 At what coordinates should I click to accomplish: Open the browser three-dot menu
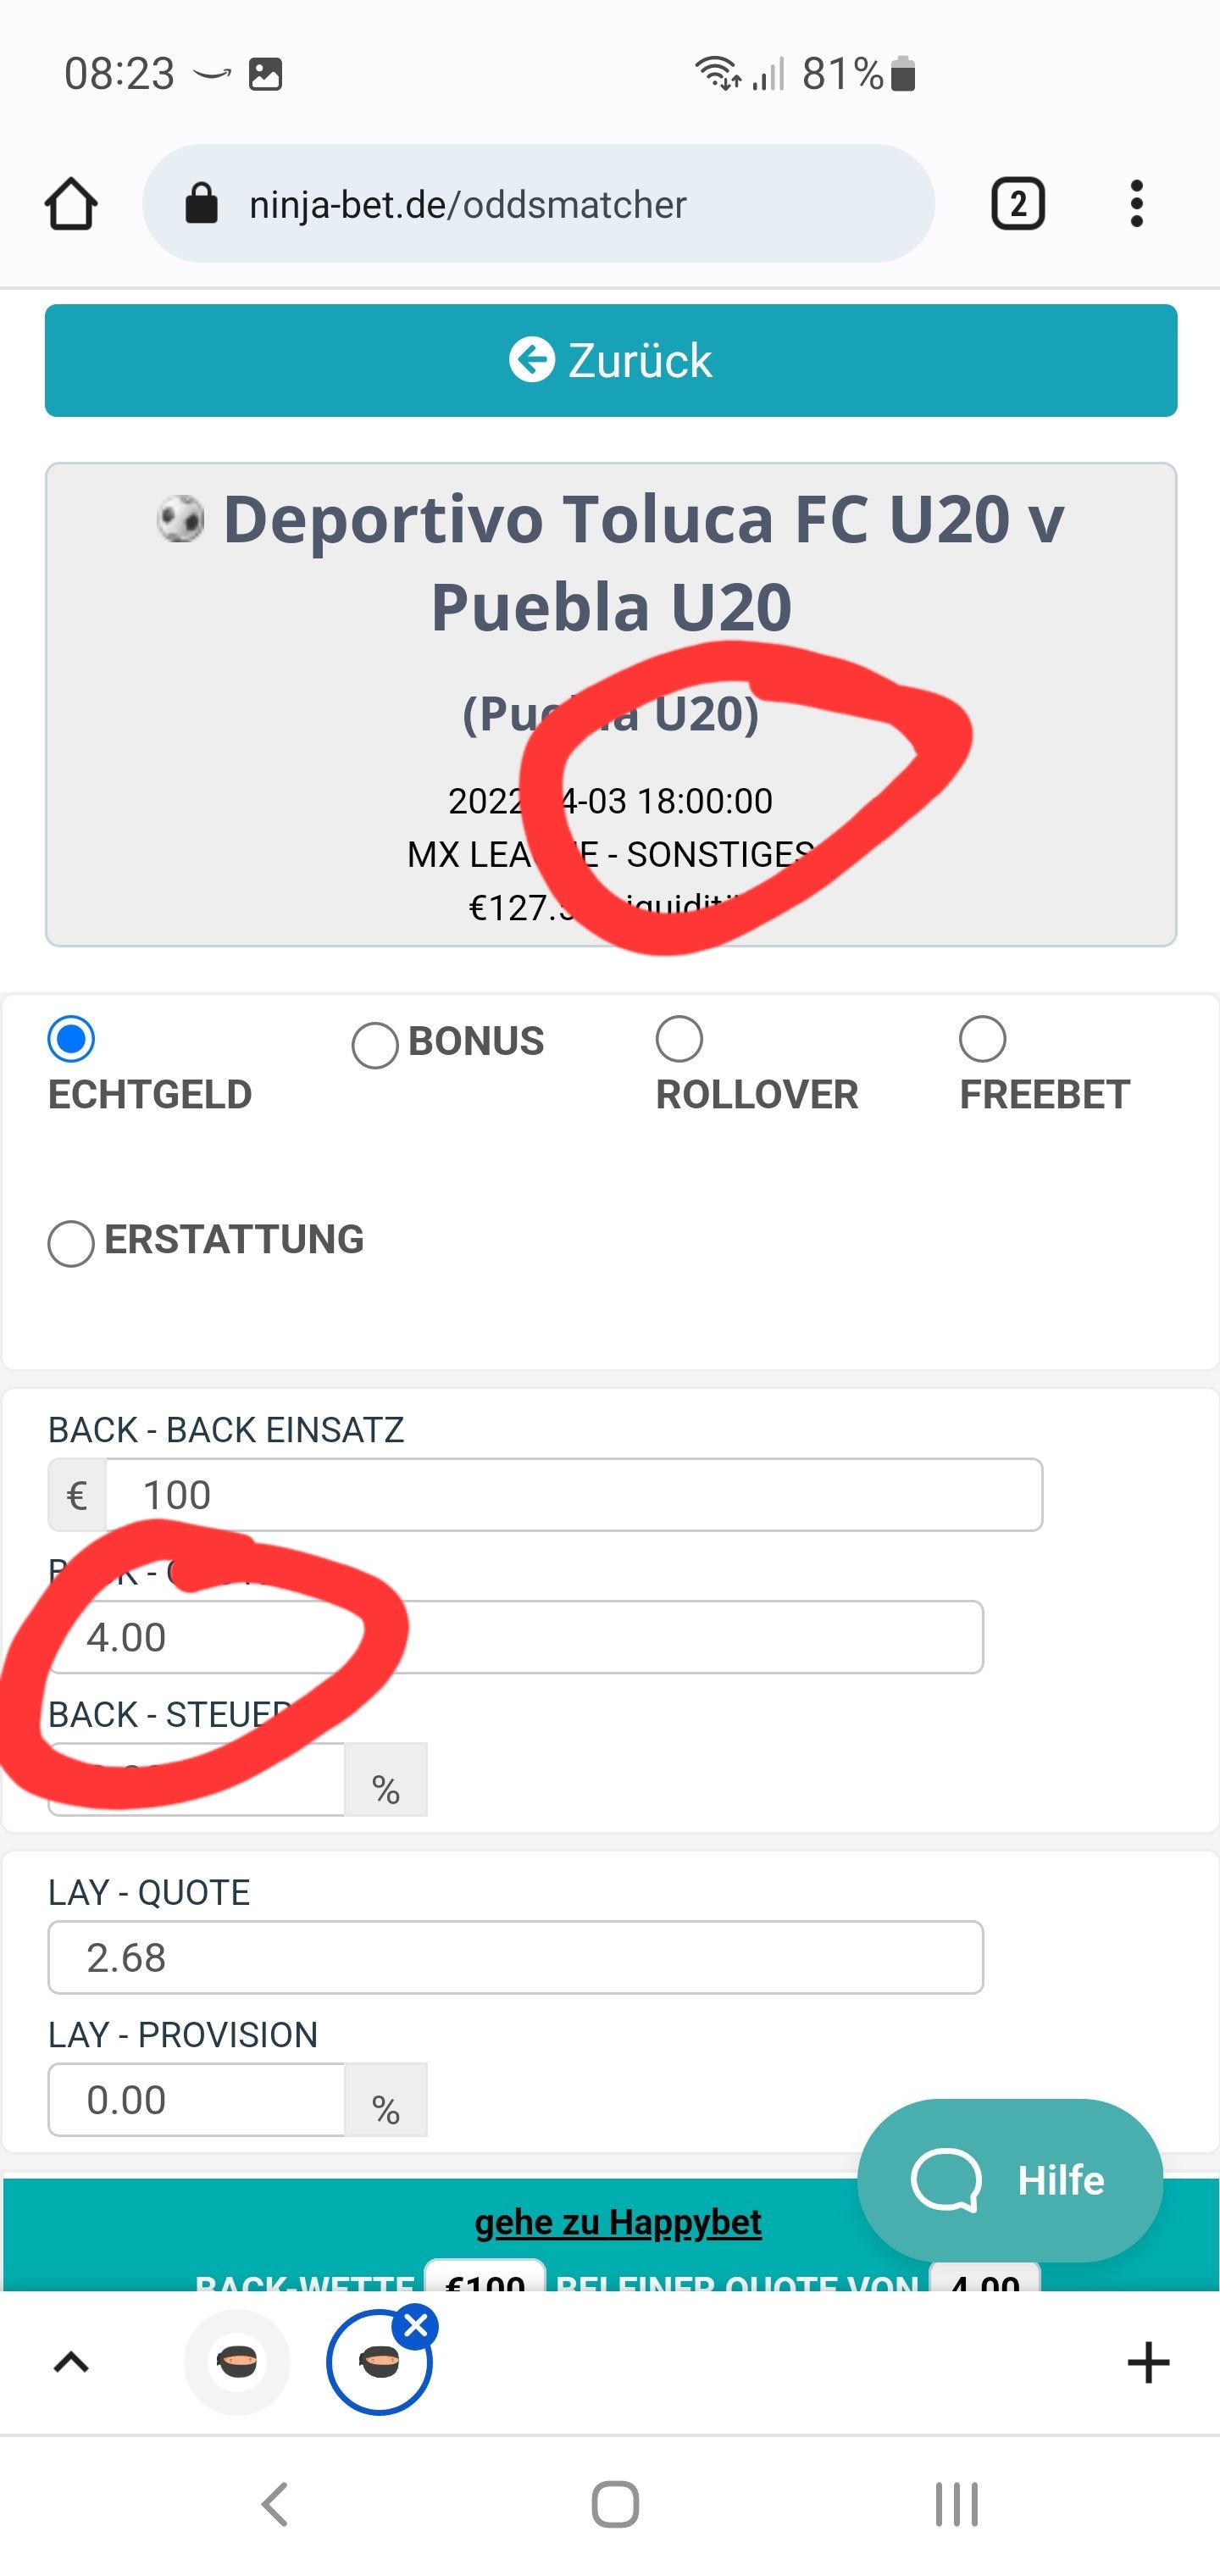(1136, 204)
